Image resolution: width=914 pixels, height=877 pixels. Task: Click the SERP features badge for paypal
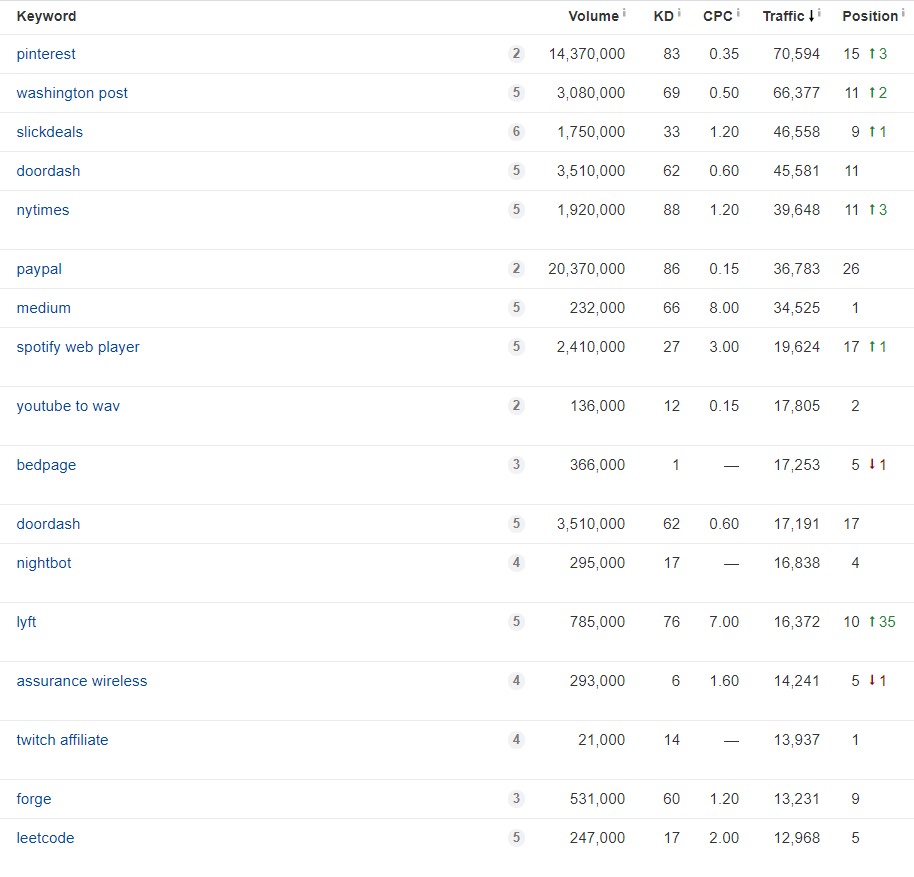tap(516, 269)
